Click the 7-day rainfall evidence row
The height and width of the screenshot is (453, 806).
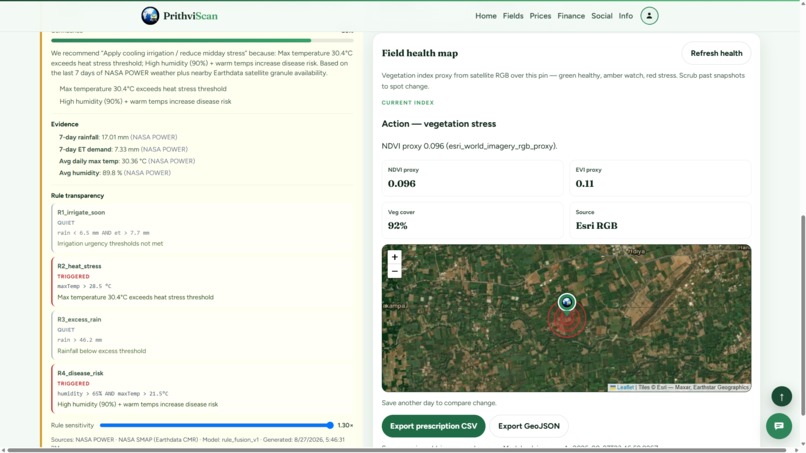(118, 137)
